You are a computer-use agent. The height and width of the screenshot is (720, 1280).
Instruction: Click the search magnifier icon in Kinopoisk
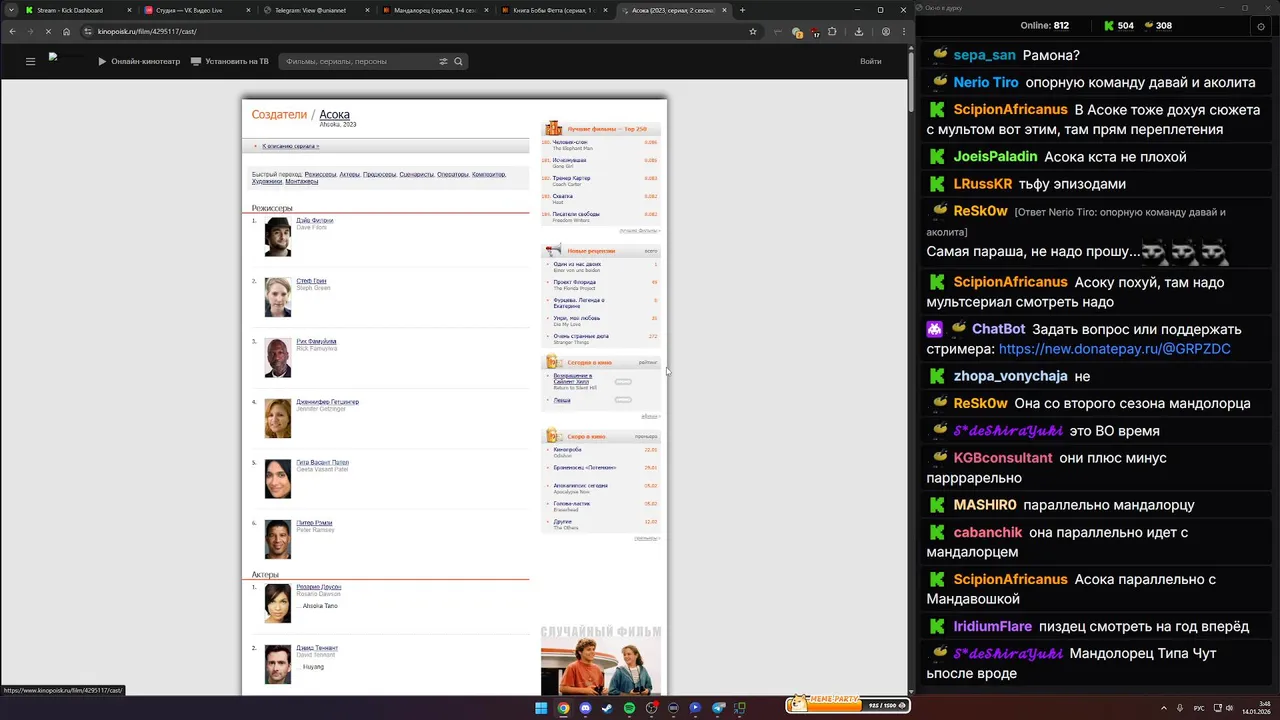pyautogui.click(x=459, y=61)
